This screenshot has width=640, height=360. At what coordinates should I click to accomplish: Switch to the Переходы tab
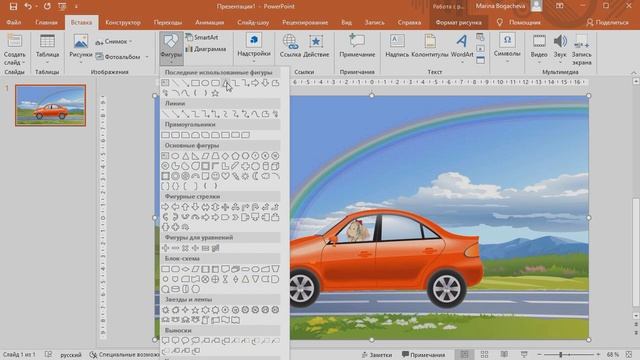(x=168, y=22)
